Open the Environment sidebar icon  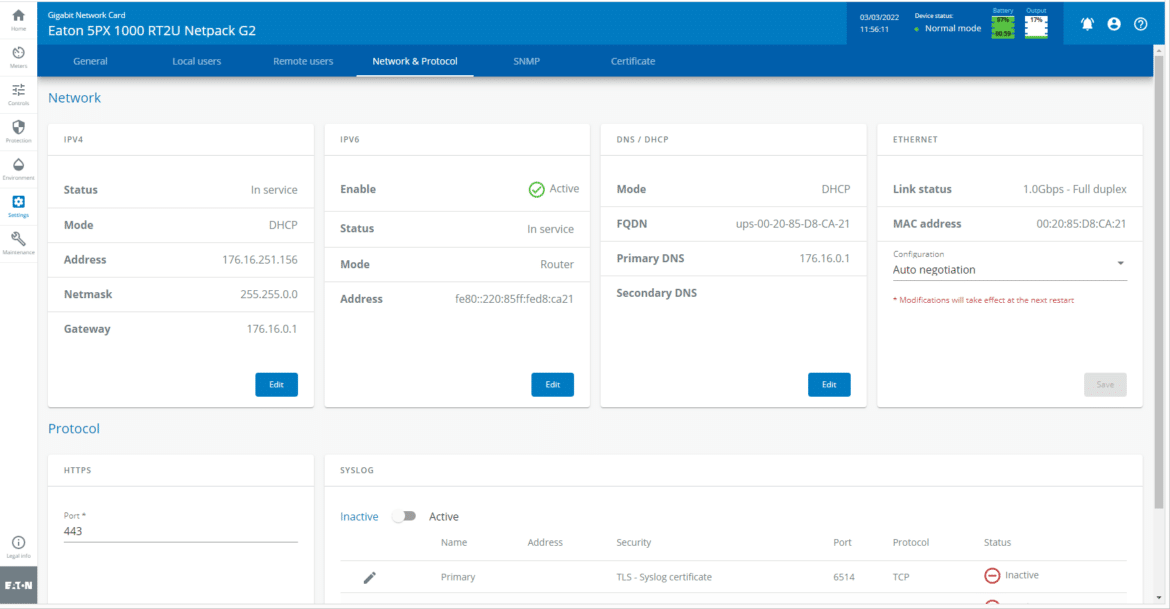click(x=18, y=169)
